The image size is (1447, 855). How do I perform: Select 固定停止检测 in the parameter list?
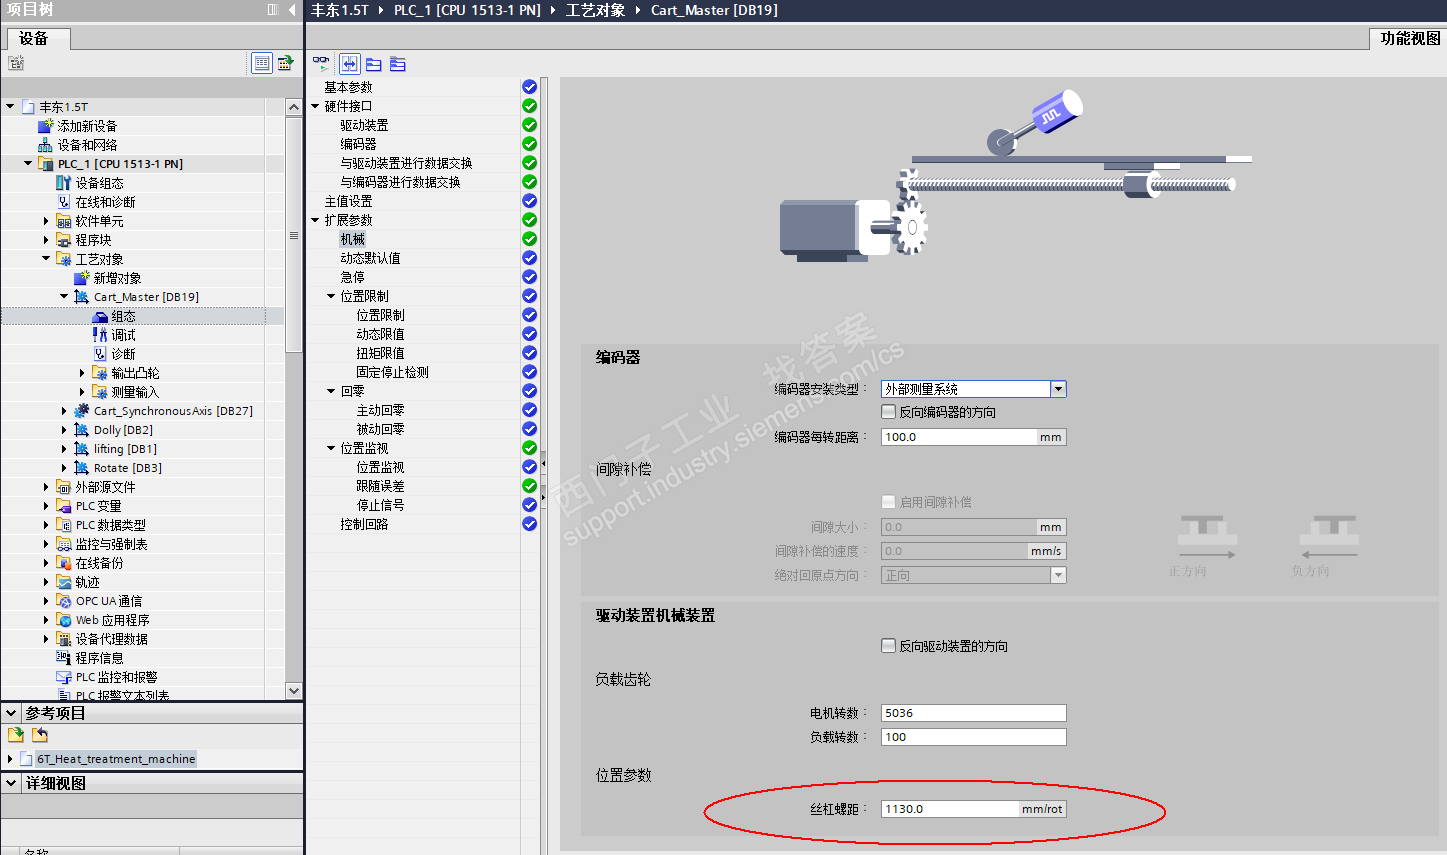(x=392, y=372)
